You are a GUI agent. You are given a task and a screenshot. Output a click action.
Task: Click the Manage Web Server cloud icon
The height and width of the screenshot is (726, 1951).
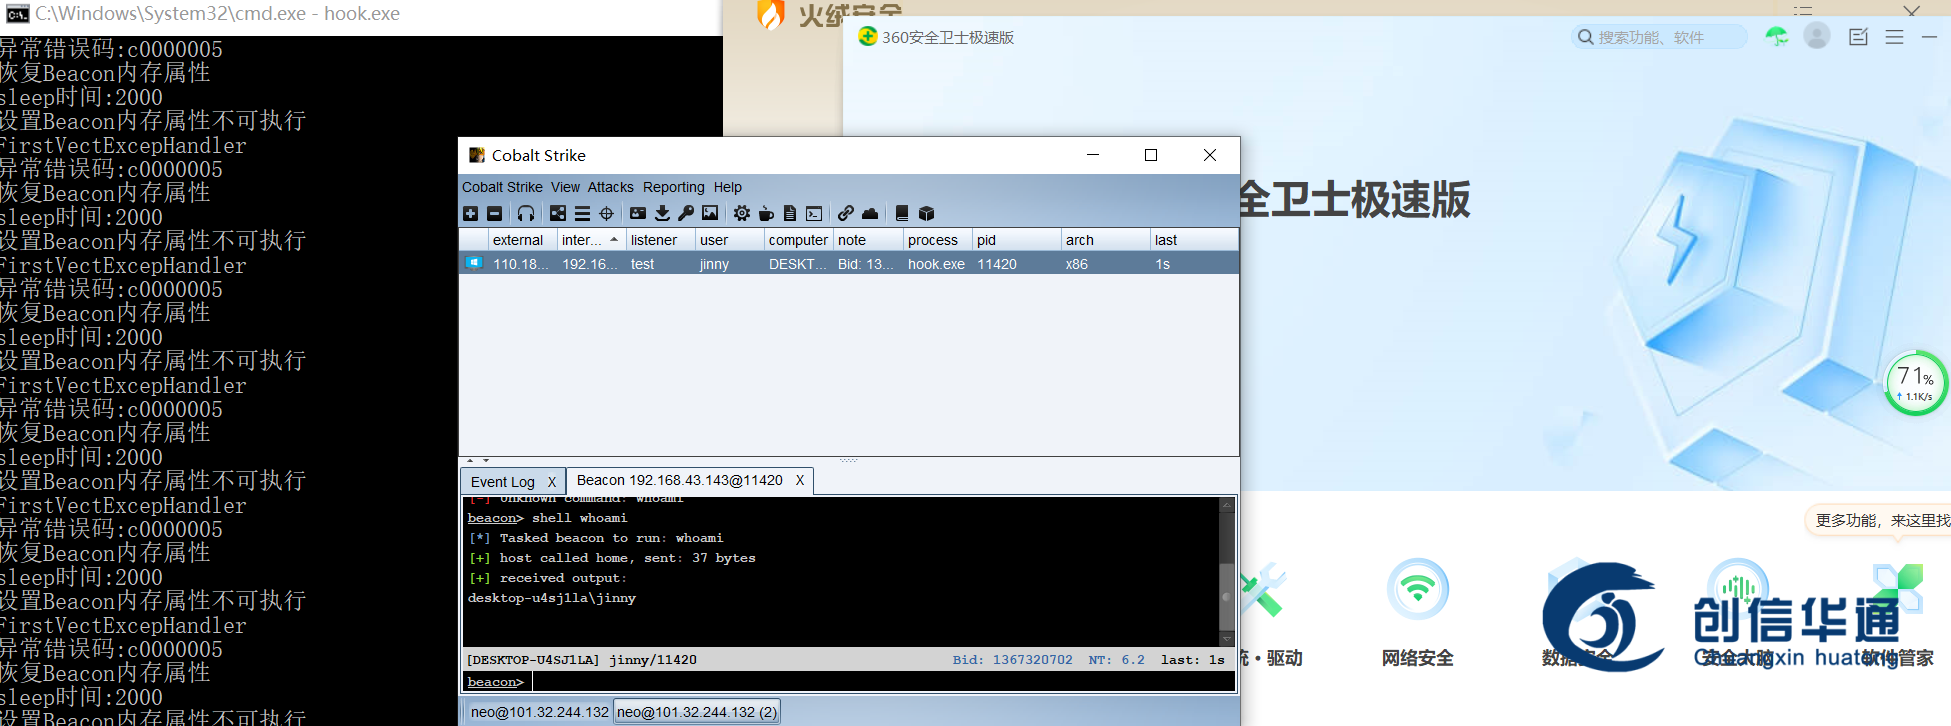click(870, 213)
